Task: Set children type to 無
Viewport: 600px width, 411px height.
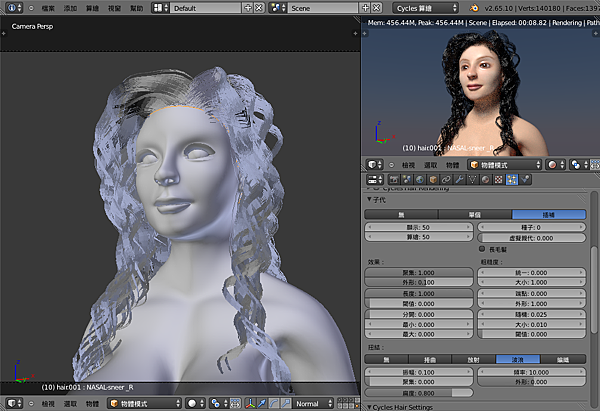Action: [401, 215]
